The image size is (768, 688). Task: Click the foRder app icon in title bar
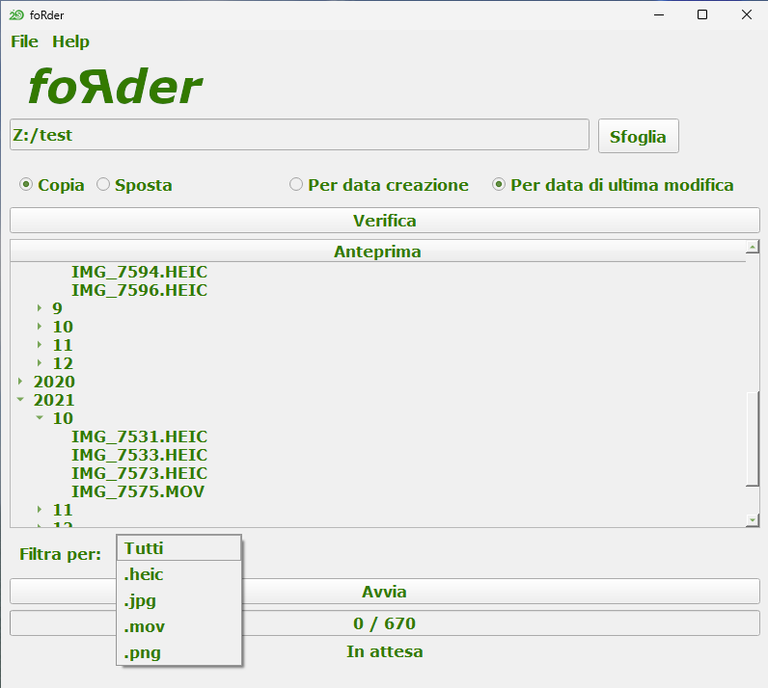coord(16,15)
